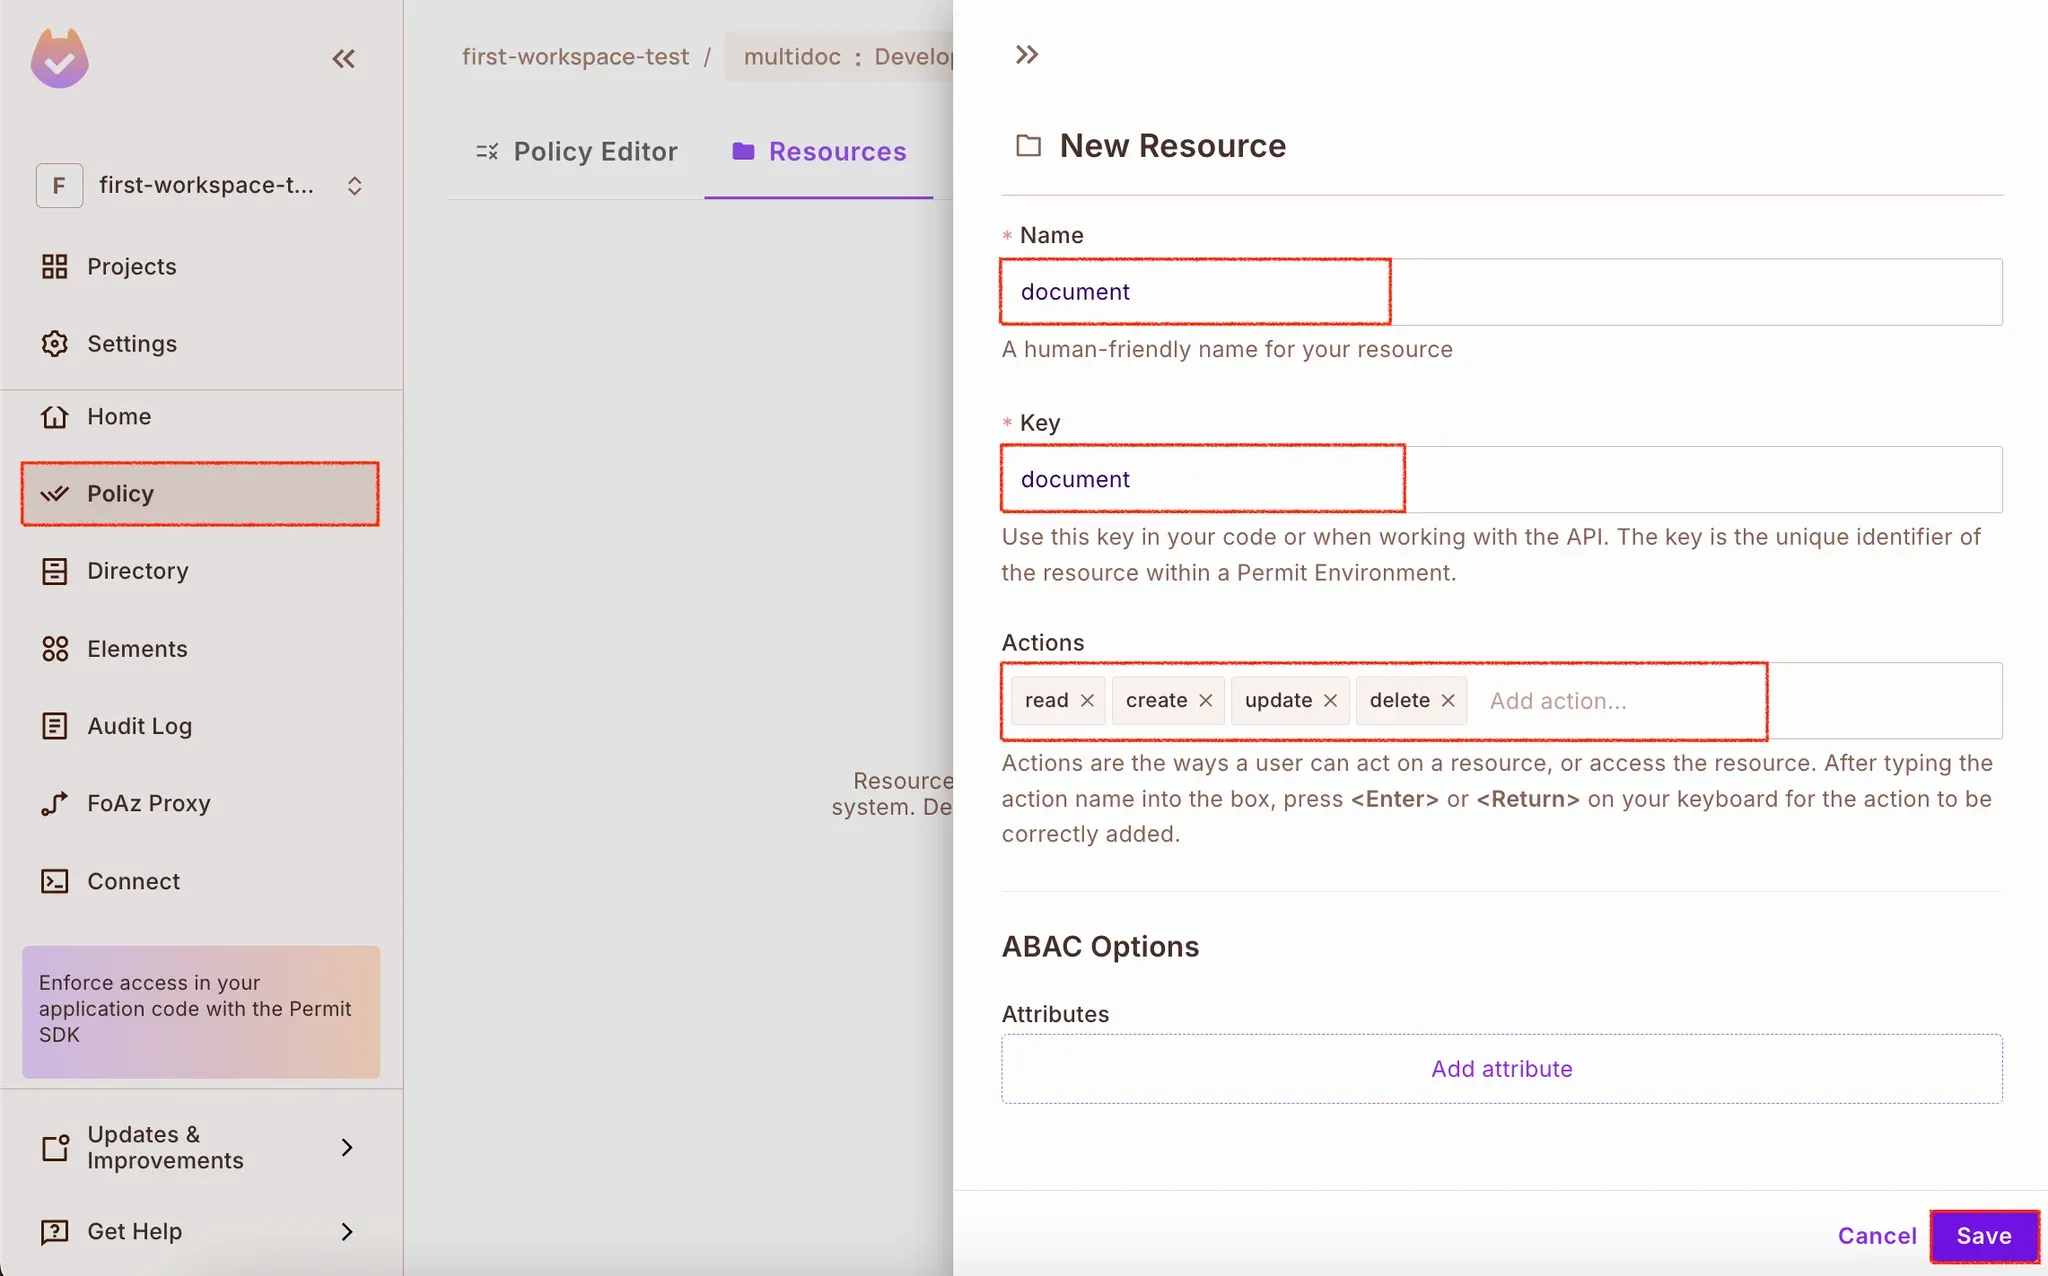Switch to the Policy Editor tab
2048x1276 pixels.
click(577, 152)
